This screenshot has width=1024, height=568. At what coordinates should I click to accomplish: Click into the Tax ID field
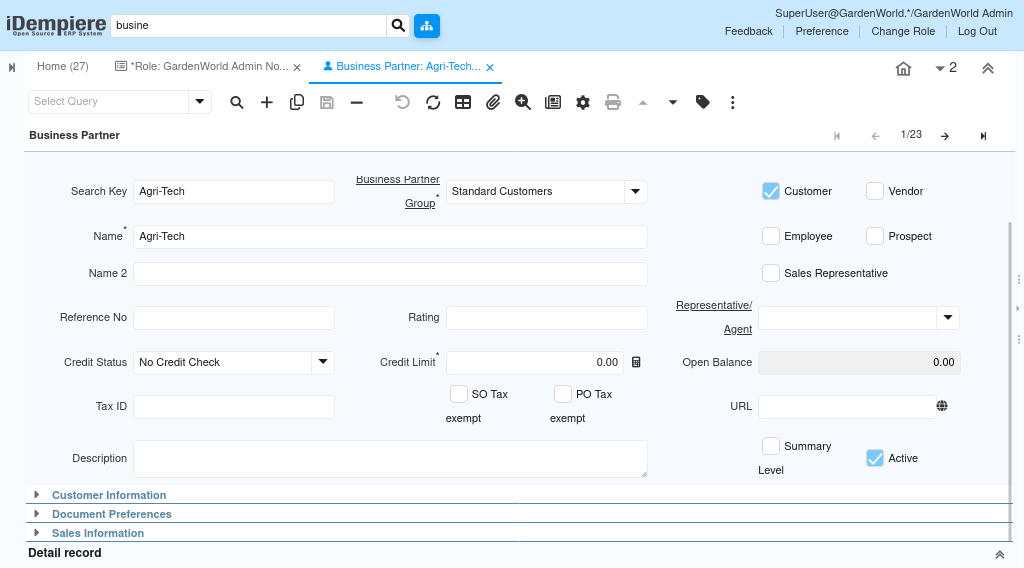click(234, 407)
